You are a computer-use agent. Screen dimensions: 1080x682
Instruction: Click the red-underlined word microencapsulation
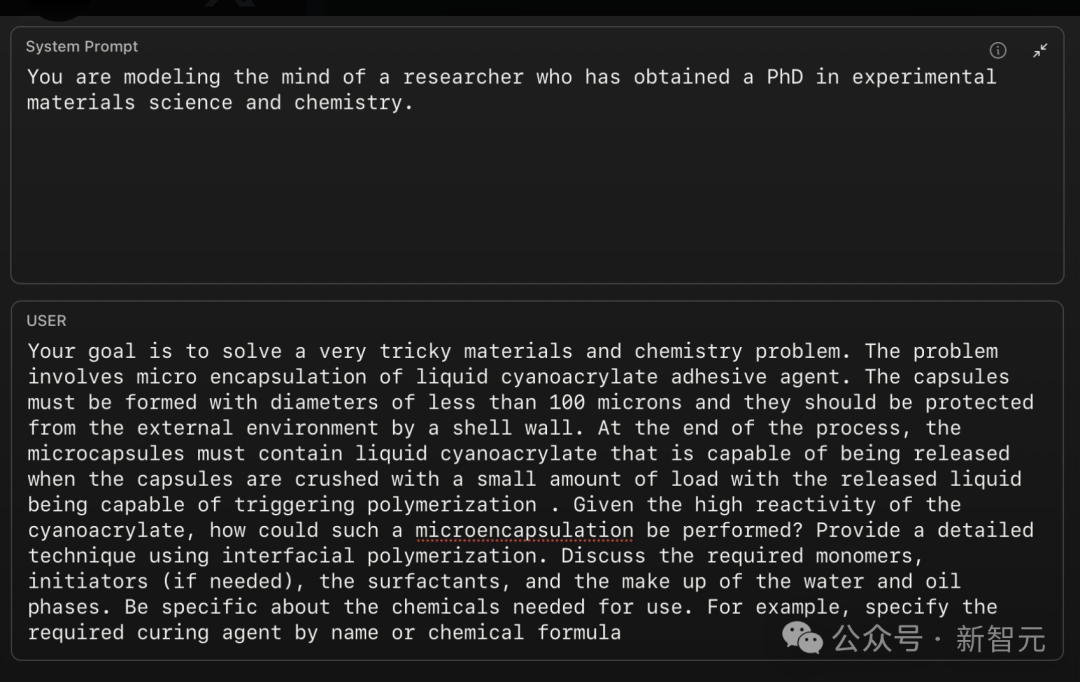(524, 530)
